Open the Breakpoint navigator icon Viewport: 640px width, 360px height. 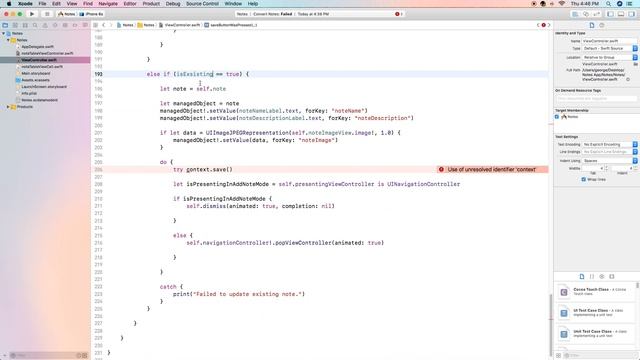(x=75, y=25)
